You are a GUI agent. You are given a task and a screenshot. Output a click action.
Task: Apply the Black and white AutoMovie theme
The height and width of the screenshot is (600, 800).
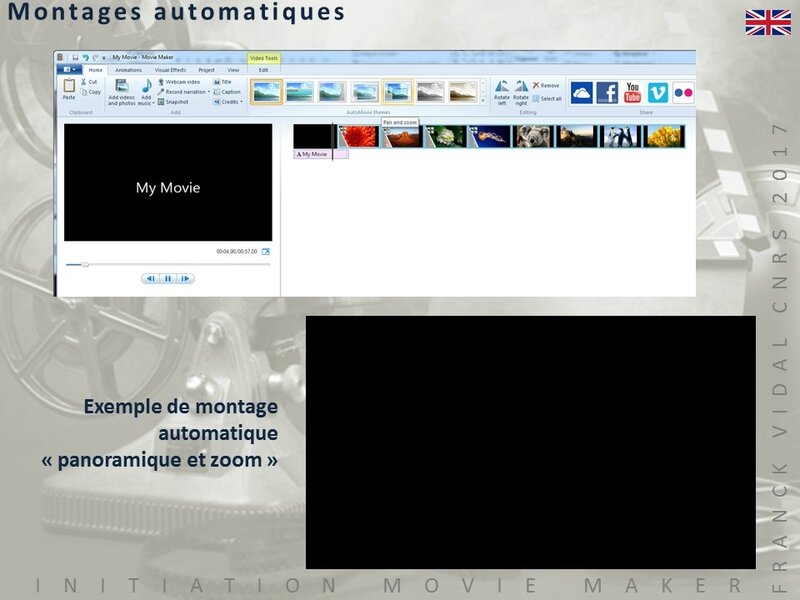[430, 92]
